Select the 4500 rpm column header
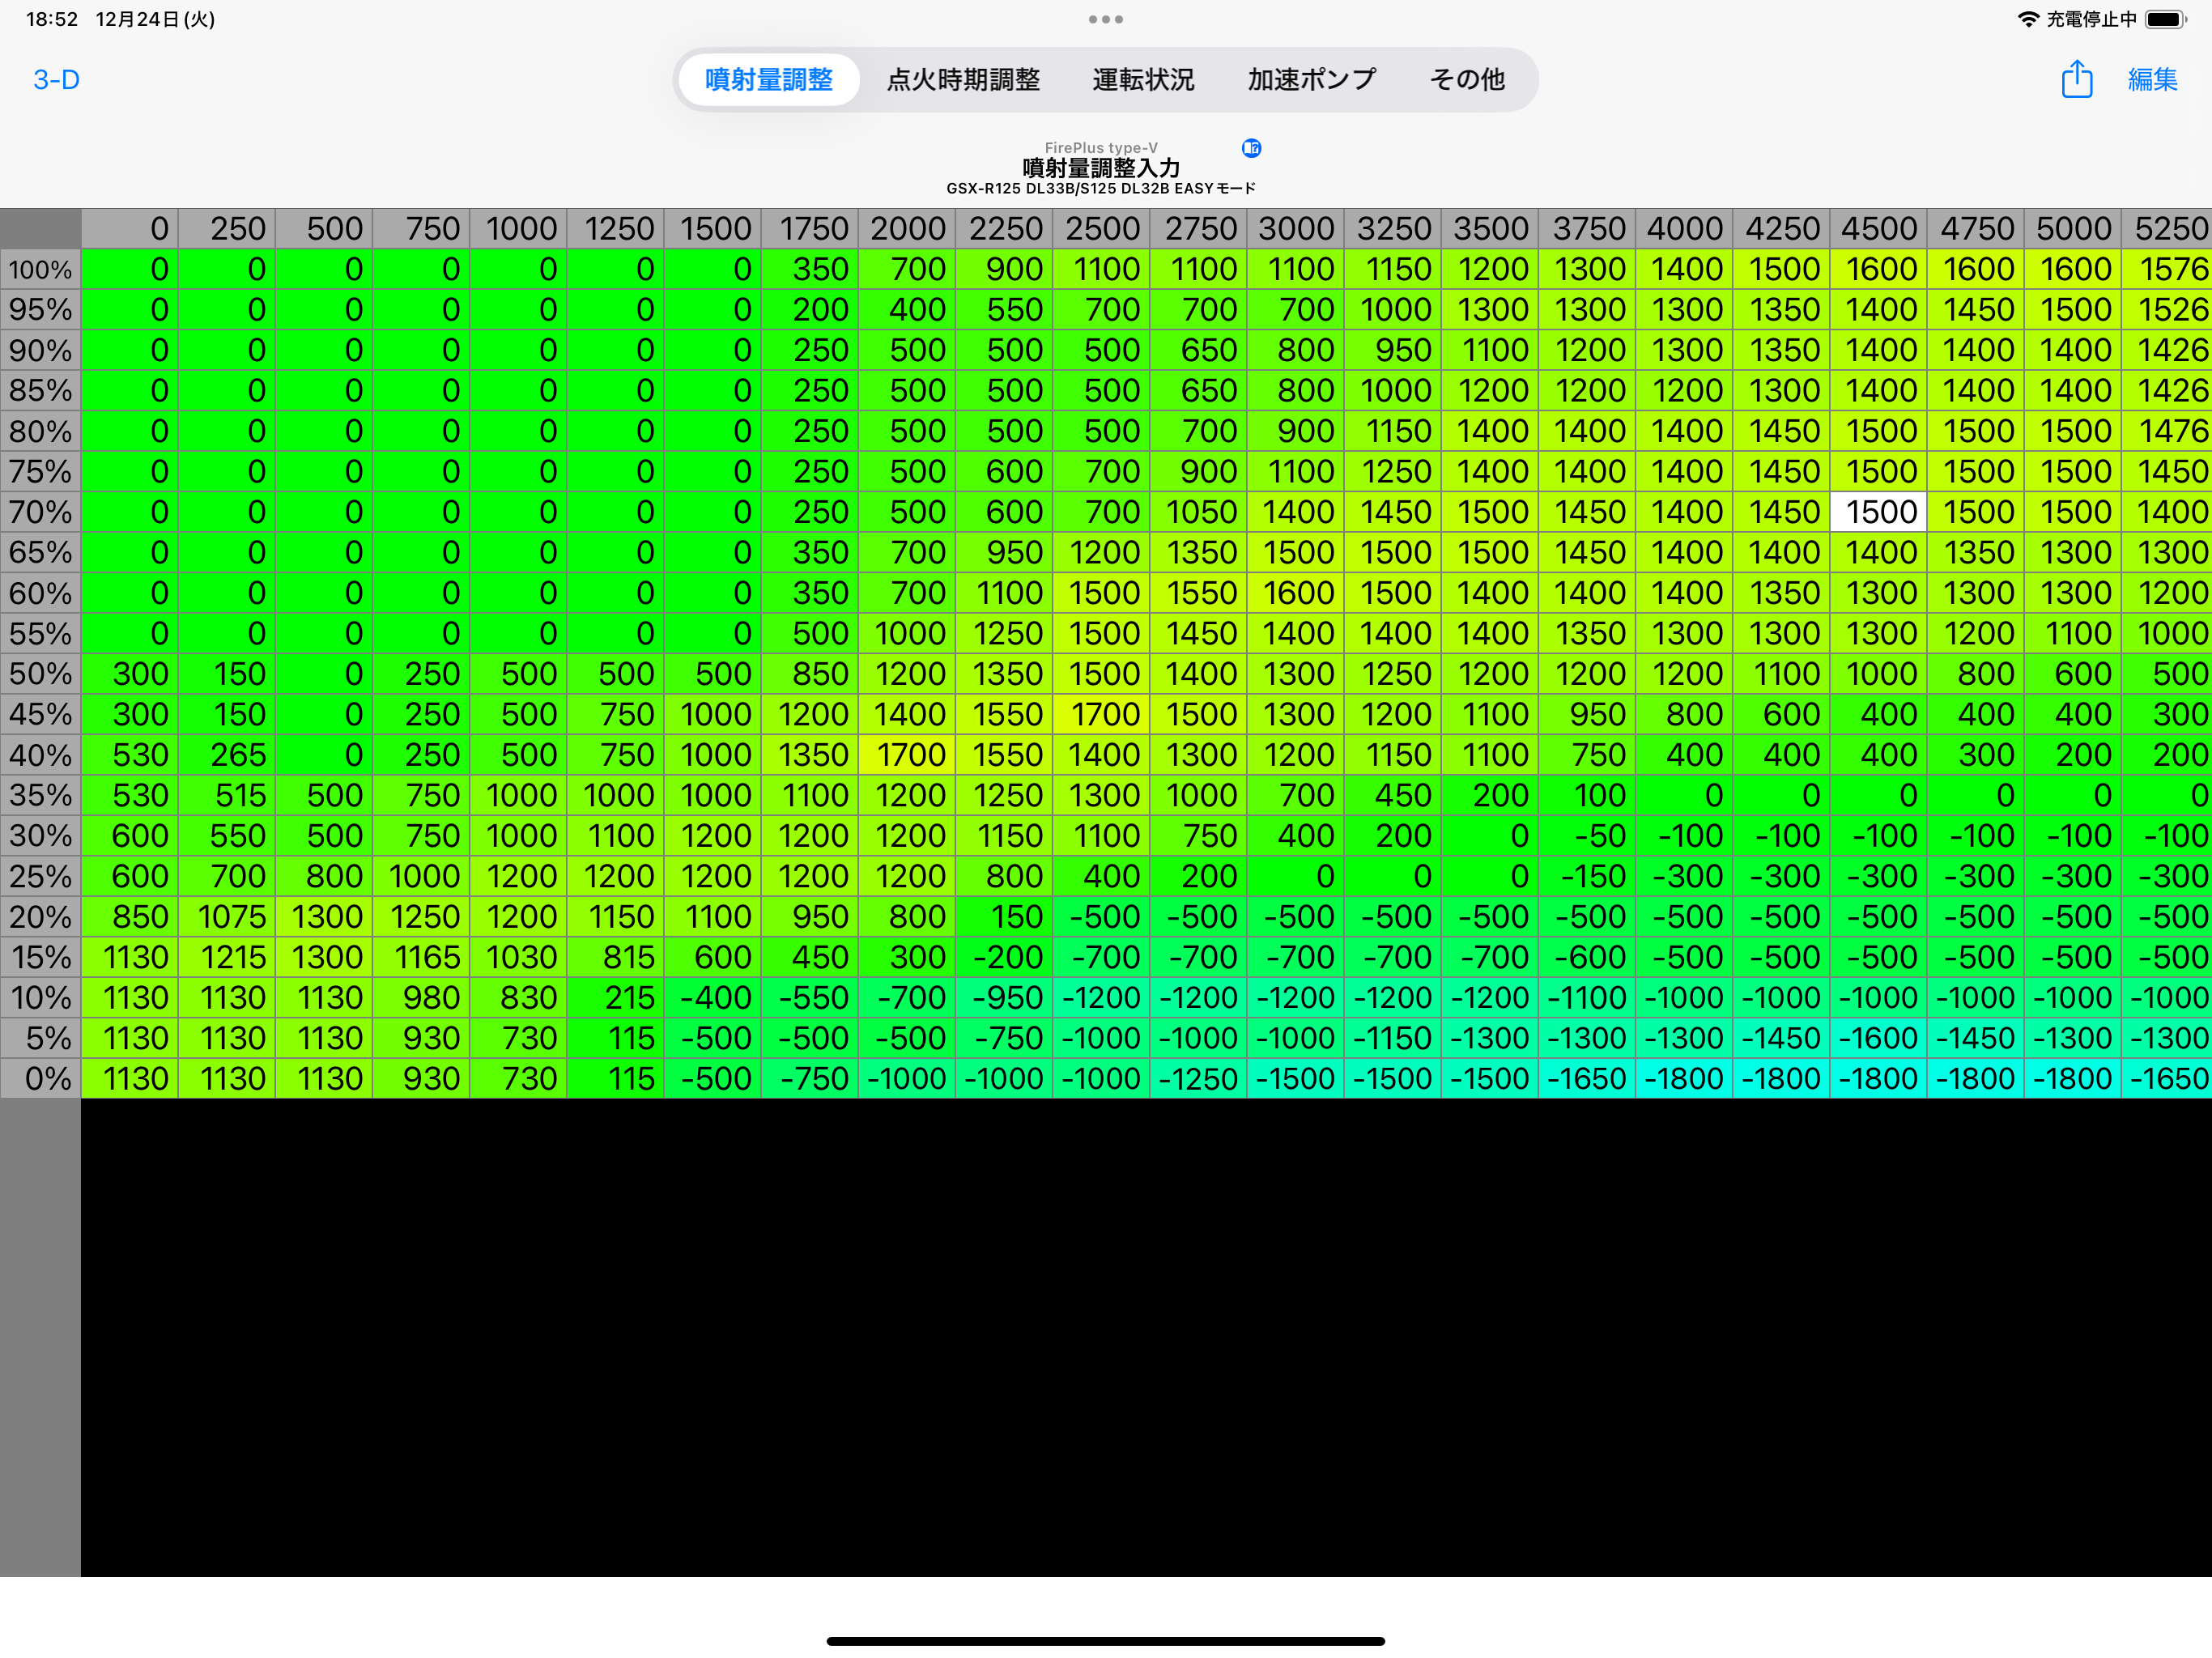The width and height of the screenshot is (2212, 1658). coord(1879,229)
